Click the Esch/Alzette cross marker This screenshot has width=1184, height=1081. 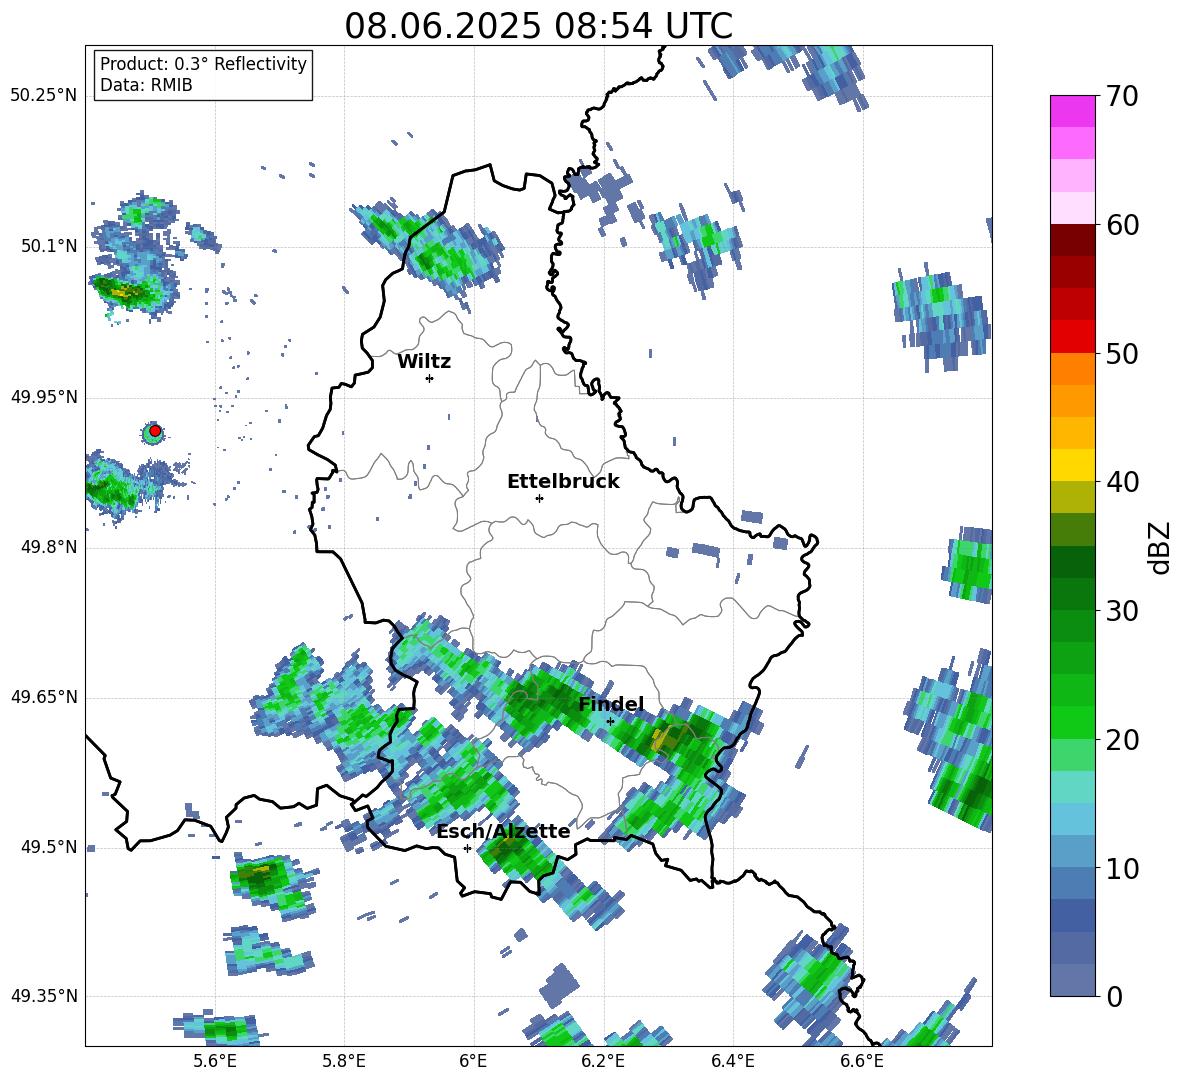click(x=467, y=848)
